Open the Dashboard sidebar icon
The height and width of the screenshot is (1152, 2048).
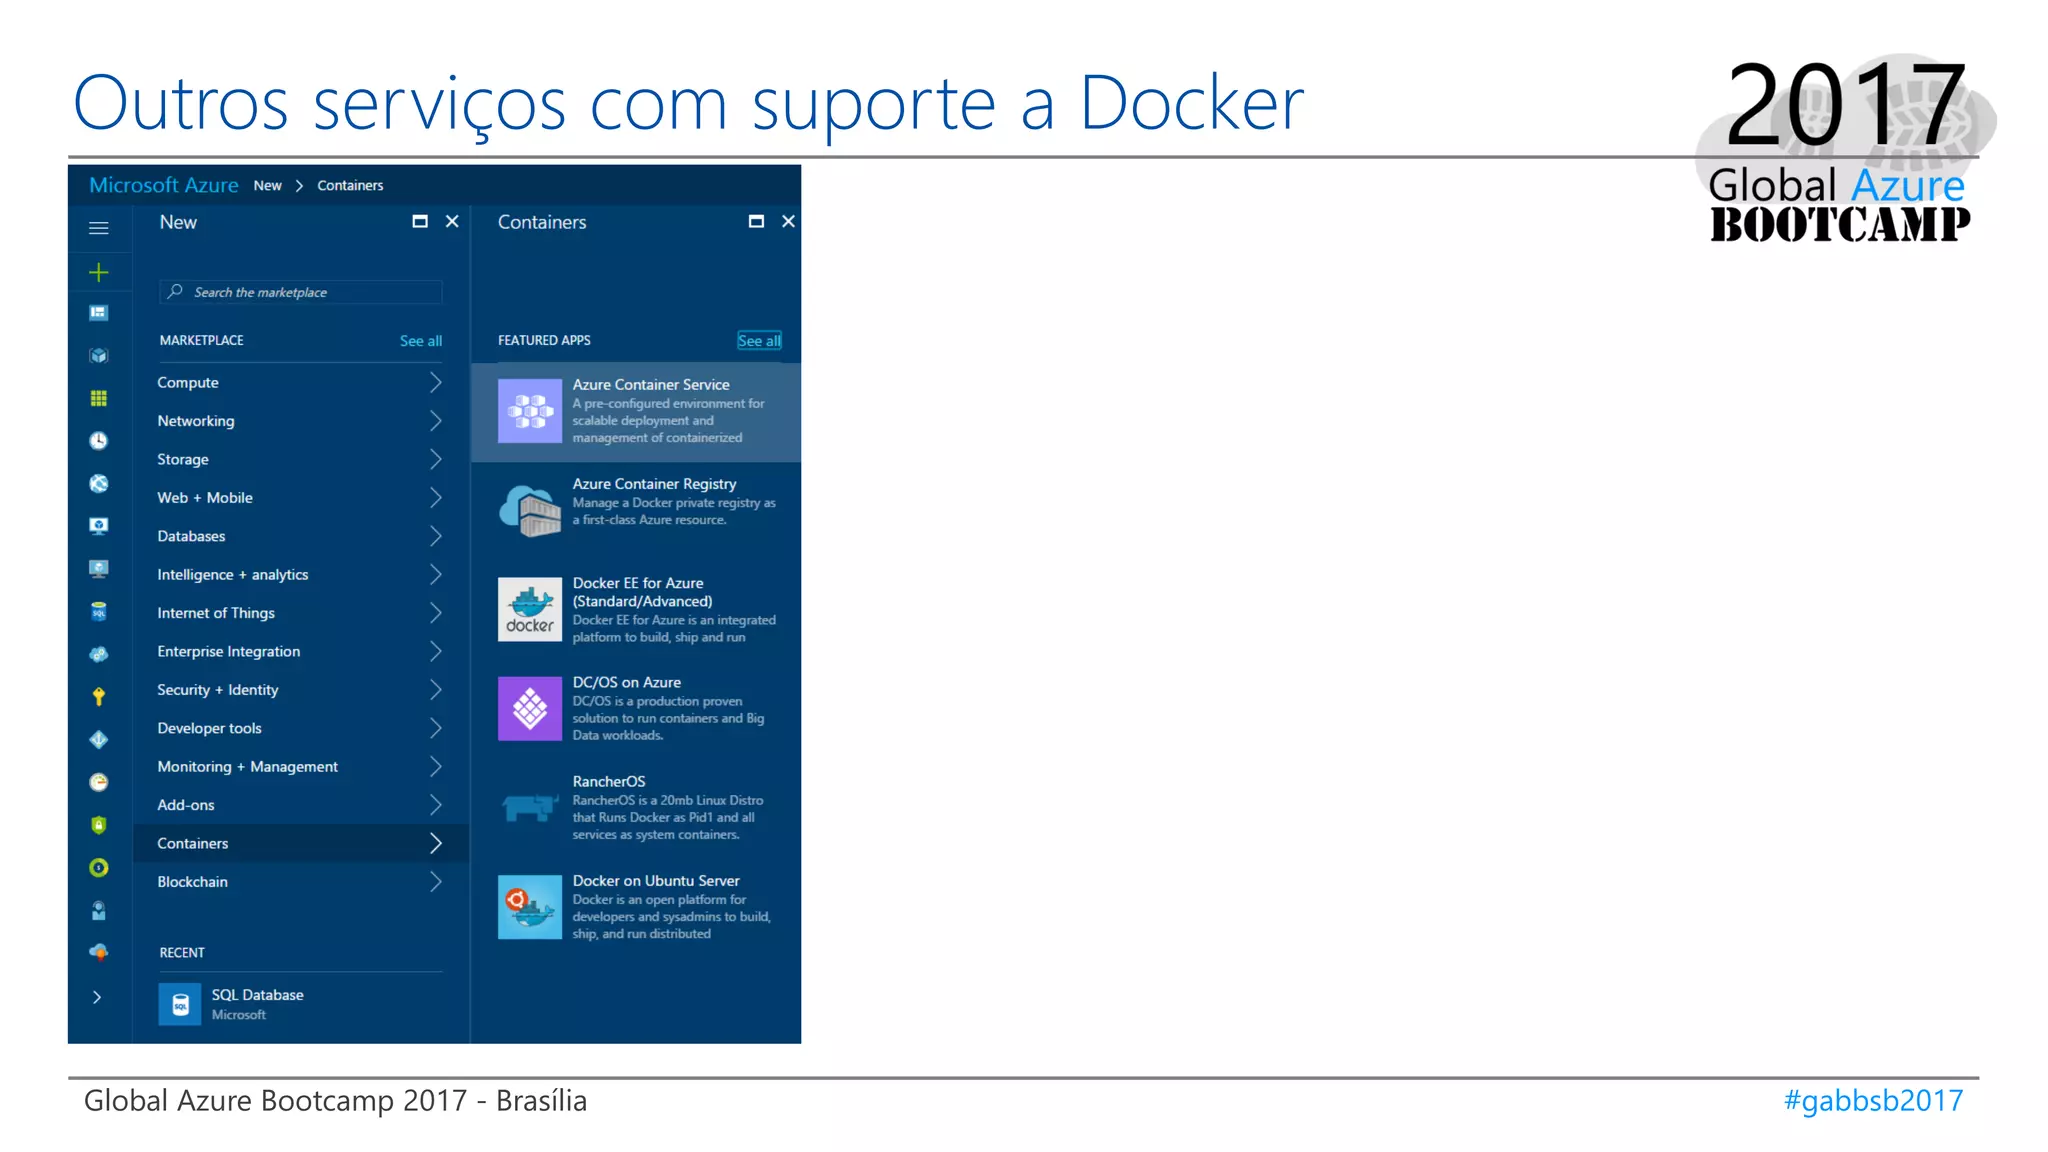coord(98,313)
